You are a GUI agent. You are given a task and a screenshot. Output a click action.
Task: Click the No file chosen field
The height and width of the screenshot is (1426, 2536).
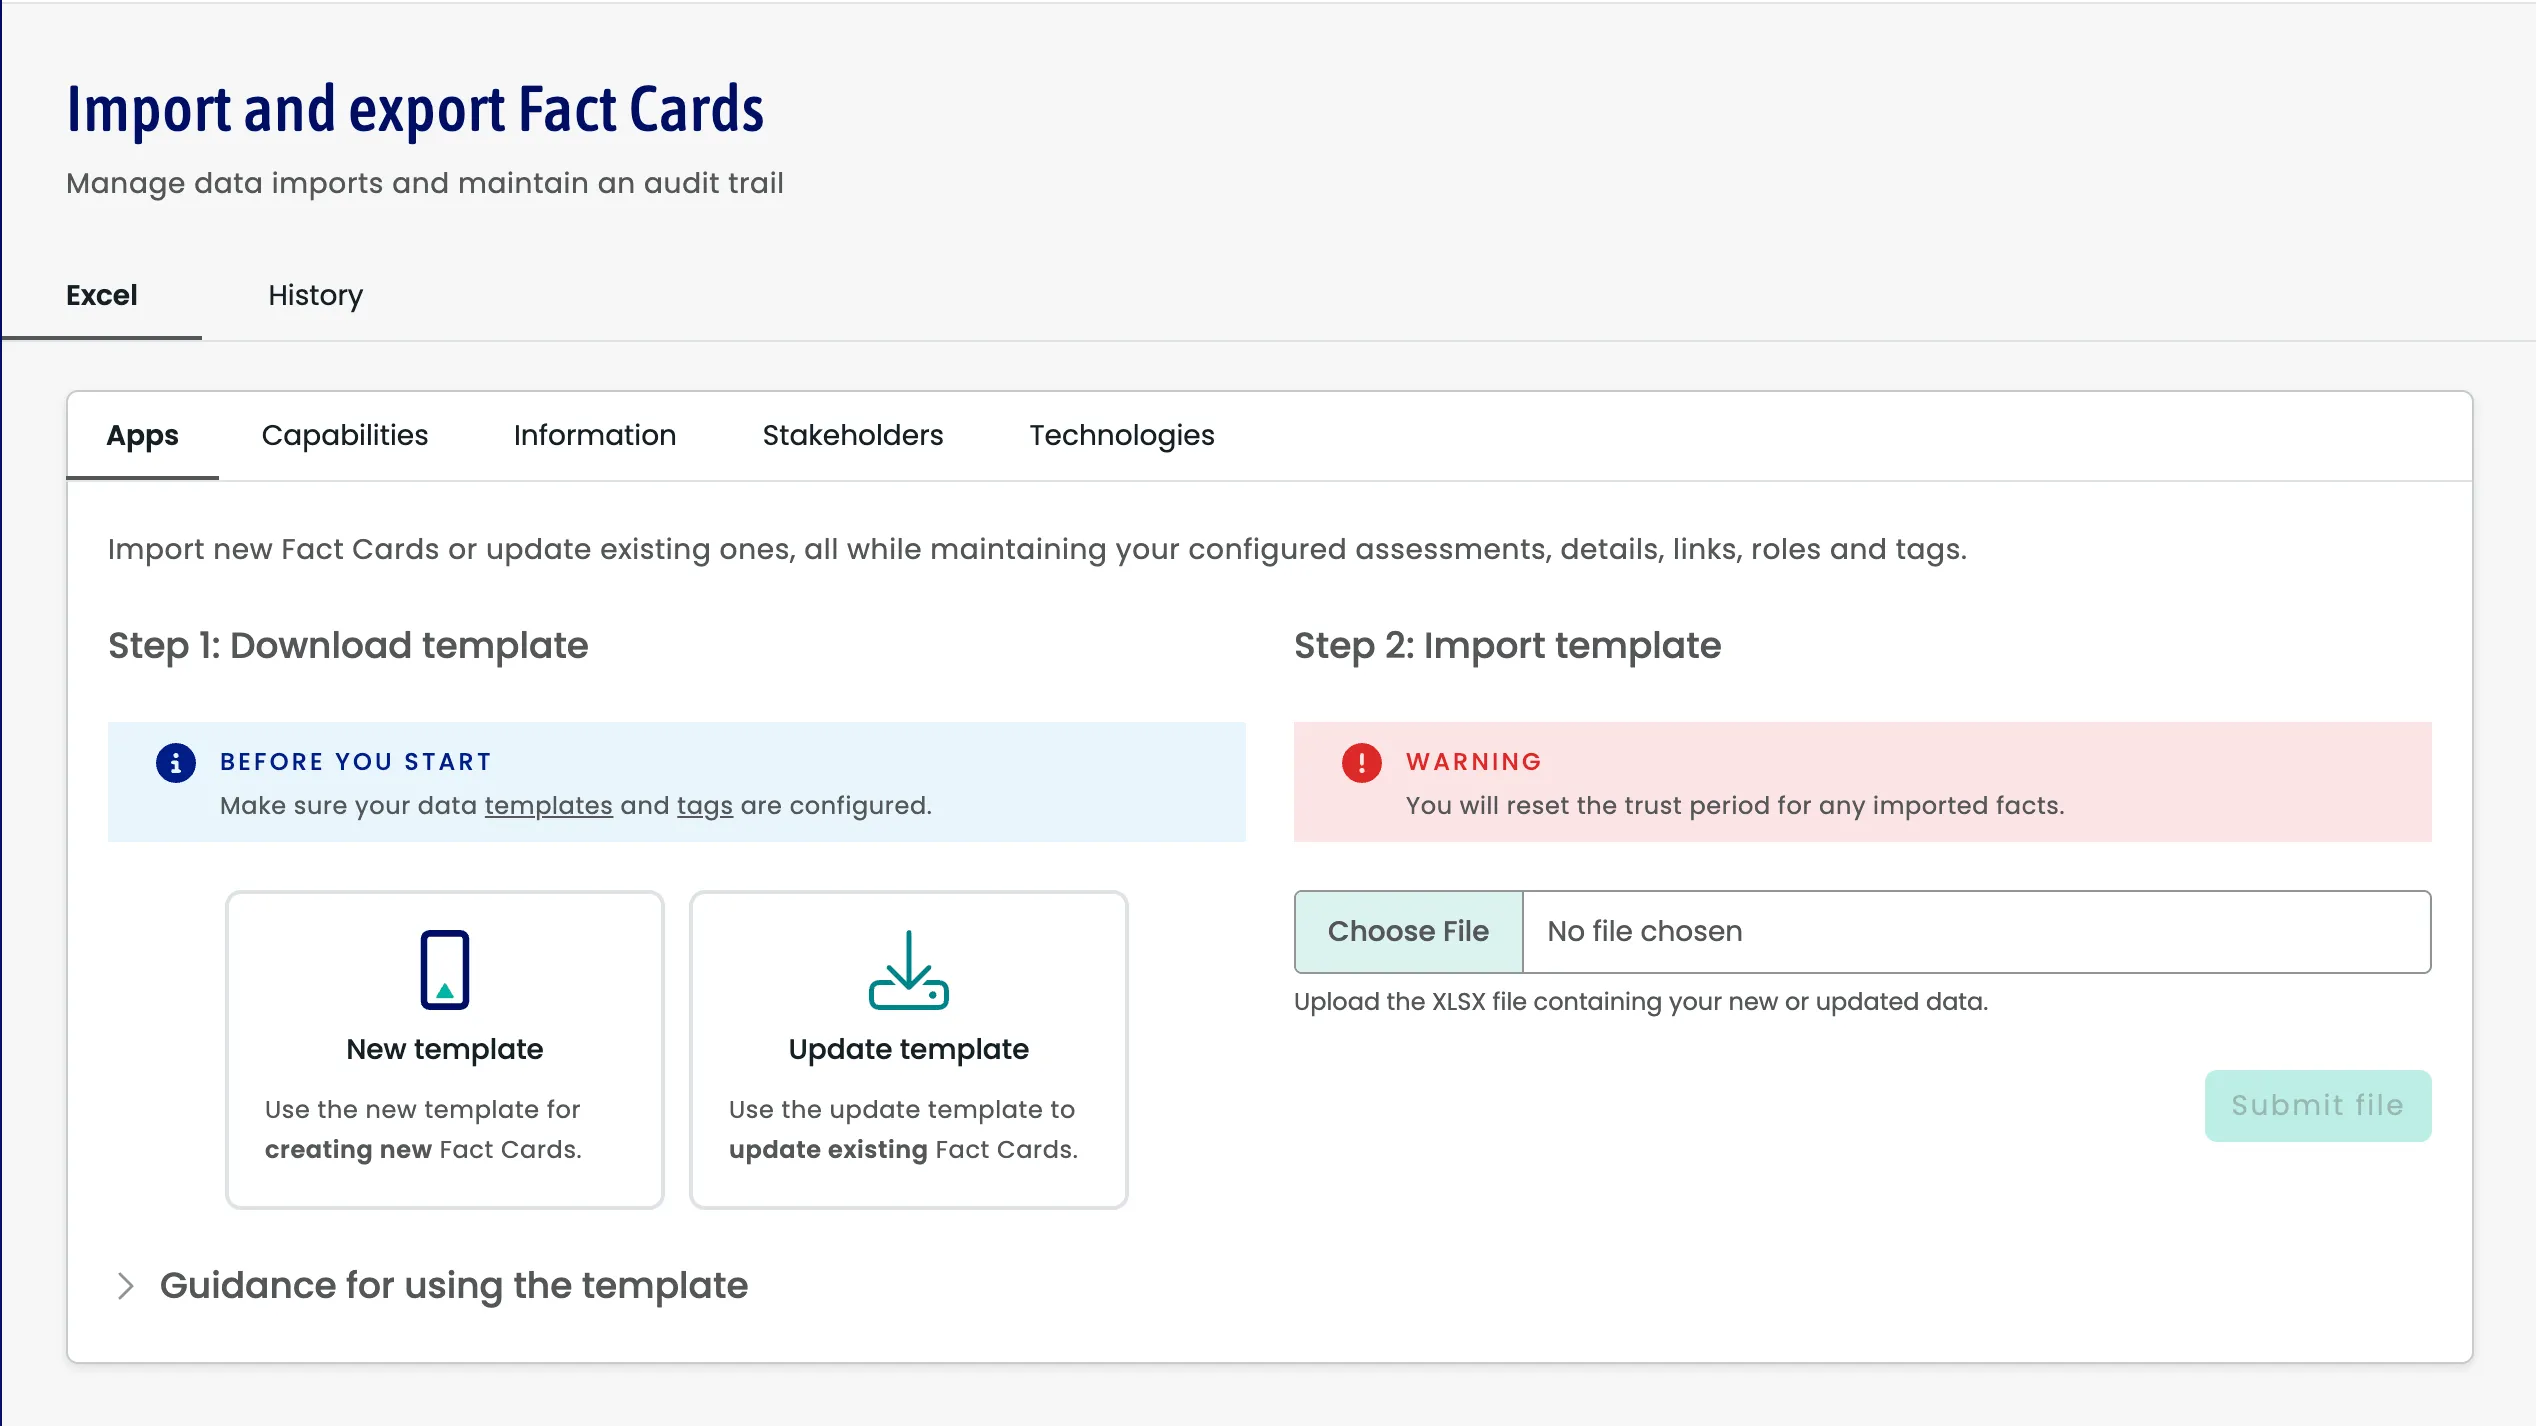pos(1643,931)
